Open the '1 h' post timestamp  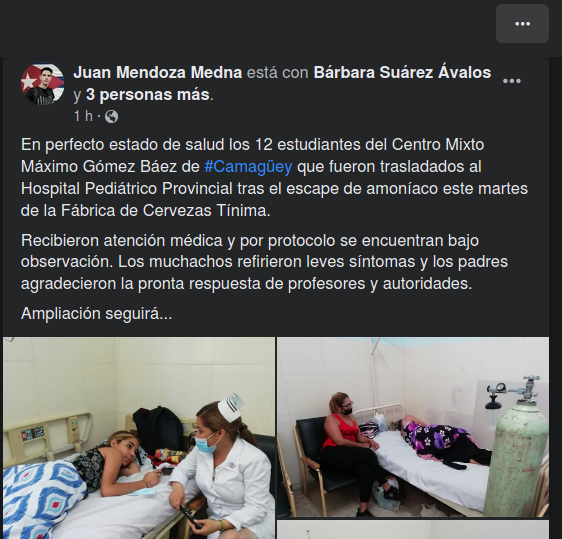point(83,116)
